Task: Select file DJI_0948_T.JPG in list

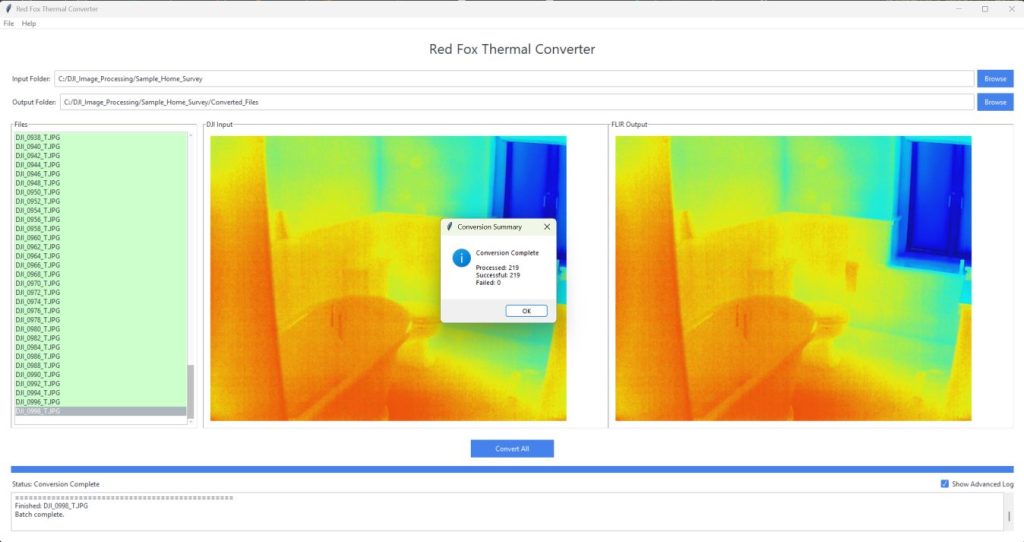Action: point(100,183)
